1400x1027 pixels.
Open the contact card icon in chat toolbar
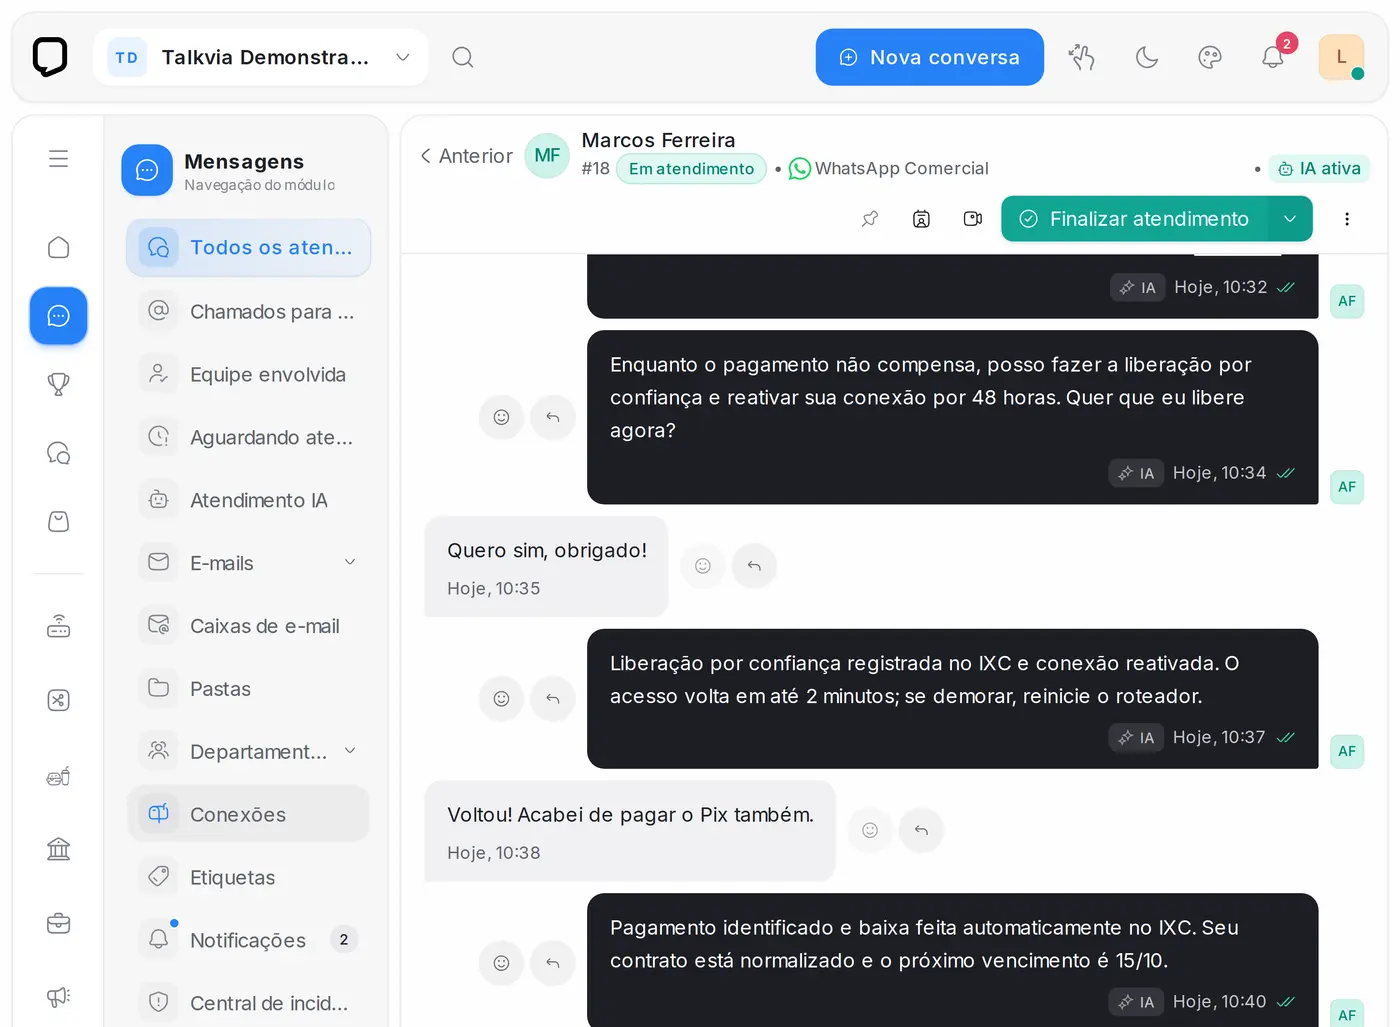pos(921,219)
